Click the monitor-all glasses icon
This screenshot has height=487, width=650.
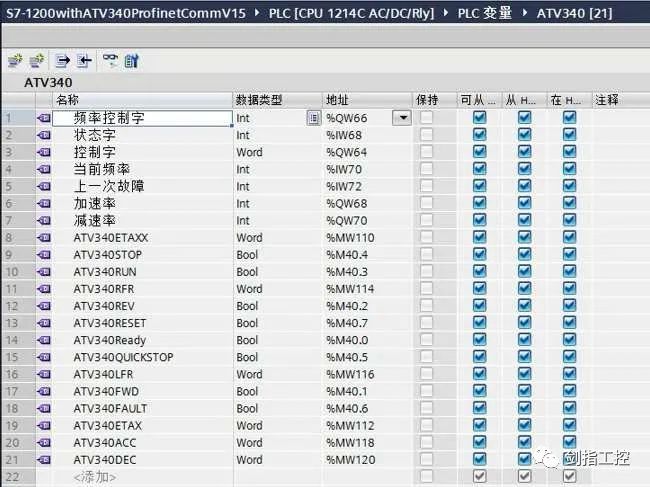[x=110, y=61]
